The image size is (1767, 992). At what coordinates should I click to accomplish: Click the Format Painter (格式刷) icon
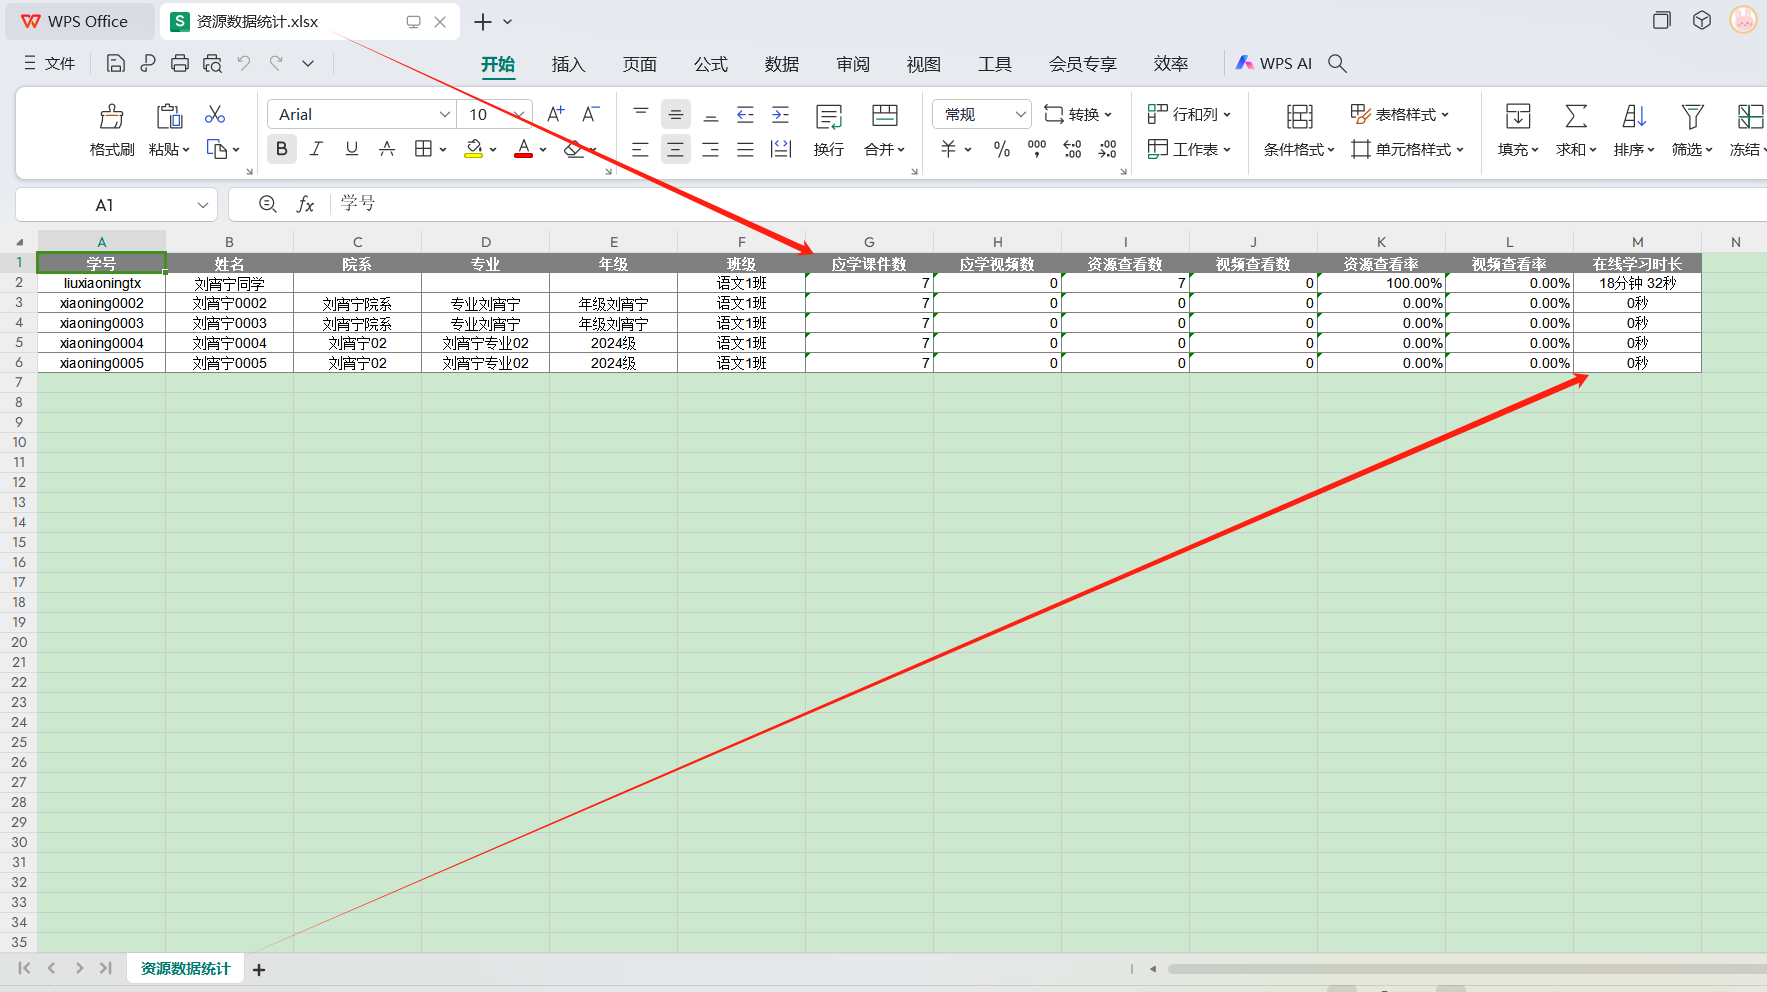pos(111,117)
